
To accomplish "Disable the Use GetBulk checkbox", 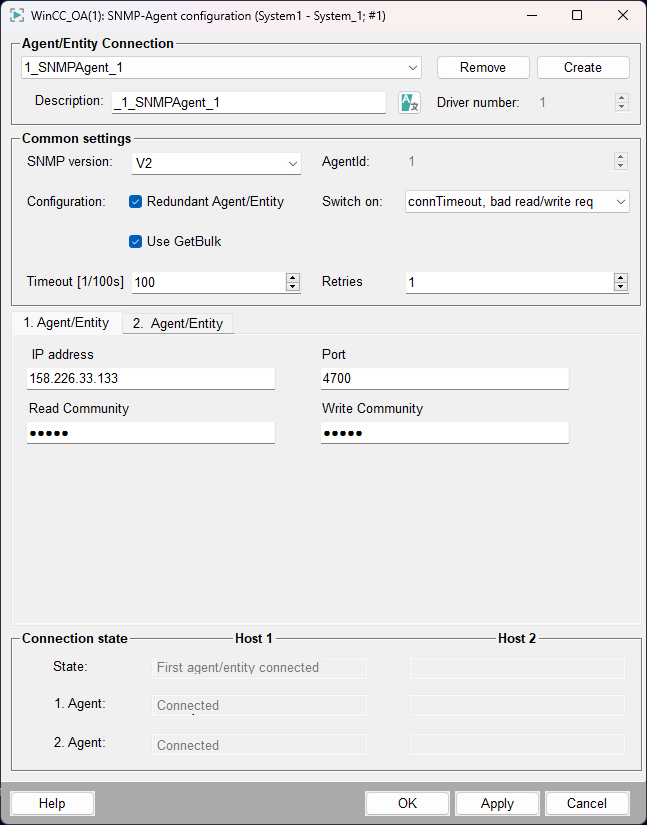I will click(136, 241).
